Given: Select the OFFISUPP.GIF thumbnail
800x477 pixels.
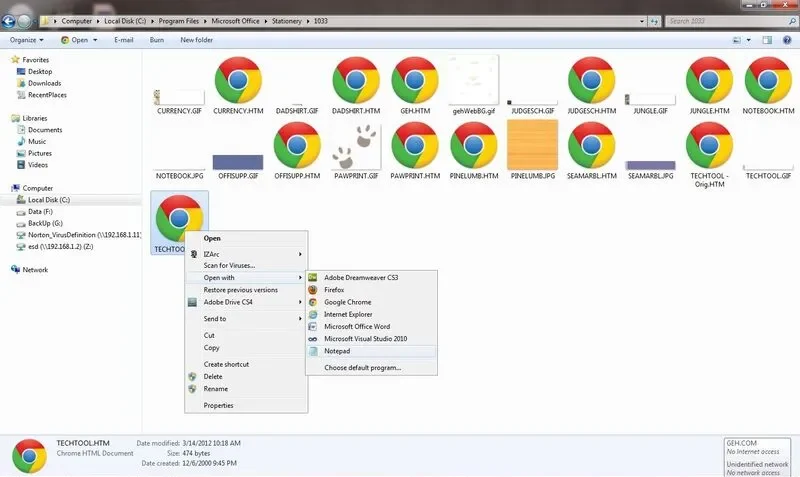Looking at the screenshot, I should [x=238, y=162].
